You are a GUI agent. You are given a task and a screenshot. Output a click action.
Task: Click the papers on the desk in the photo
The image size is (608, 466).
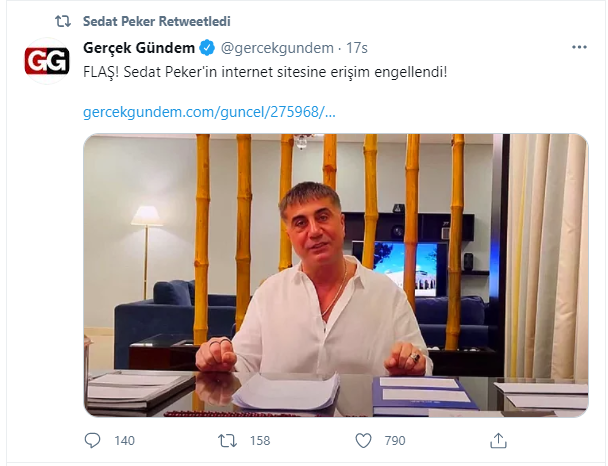[x=286, y=392]
